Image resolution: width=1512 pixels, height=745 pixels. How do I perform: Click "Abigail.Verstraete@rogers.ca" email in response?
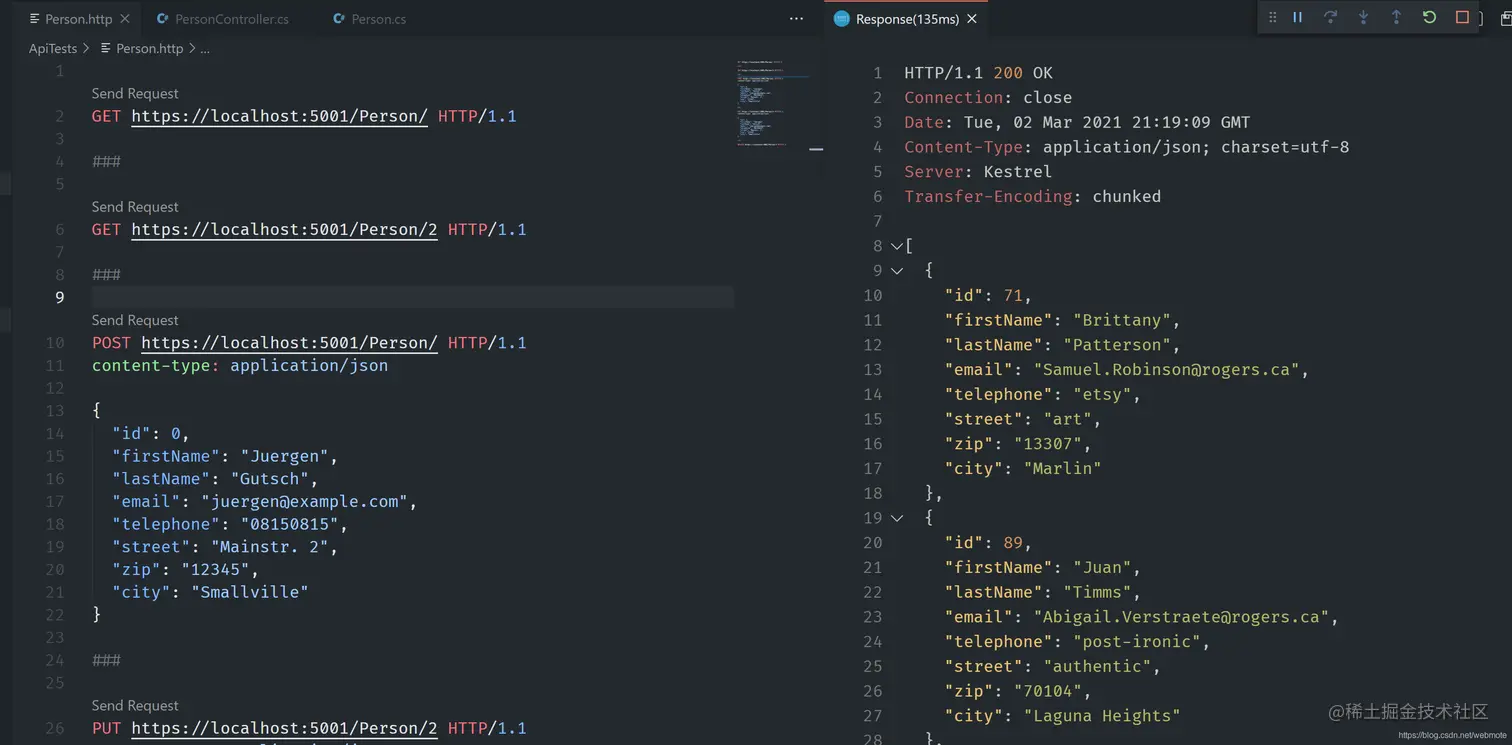[x=1181, y=617]
